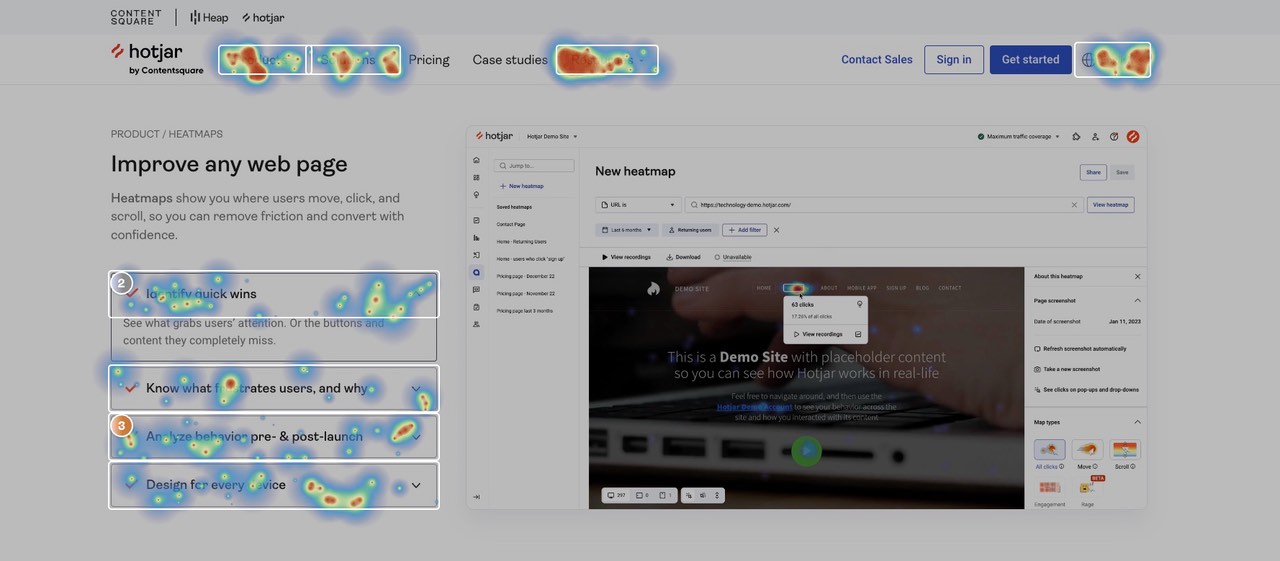Click home icon in demo screenshot sidebar
This screenshot has width=1280, height=561.
pyautogui.click(x=476, y=160)
